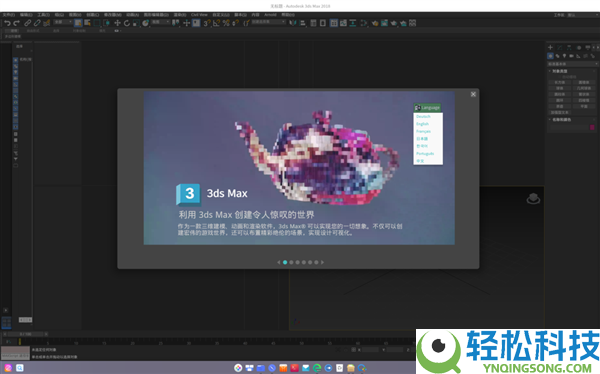The width and height of the screenshot is (600, 374).
Task: Toggle the Scene Explorer
Action: point(313,23)
